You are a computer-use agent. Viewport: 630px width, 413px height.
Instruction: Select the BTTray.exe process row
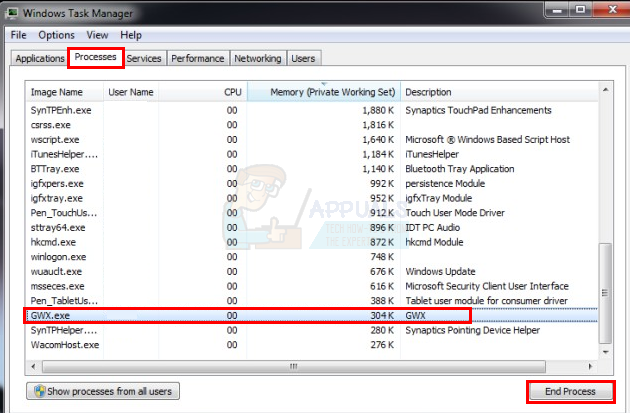(x=312, y=169)
